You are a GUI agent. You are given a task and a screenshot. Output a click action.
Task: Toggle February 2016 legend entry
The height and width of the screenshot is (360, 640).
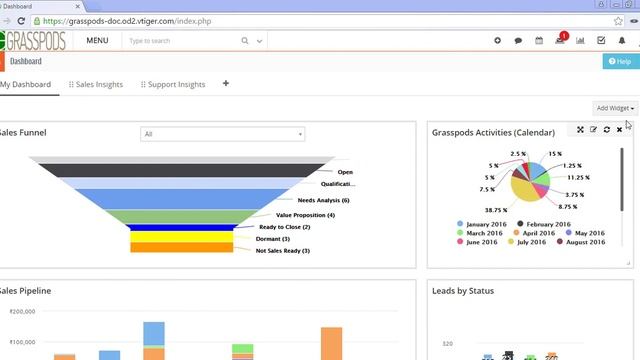click(x=544, y=224)
